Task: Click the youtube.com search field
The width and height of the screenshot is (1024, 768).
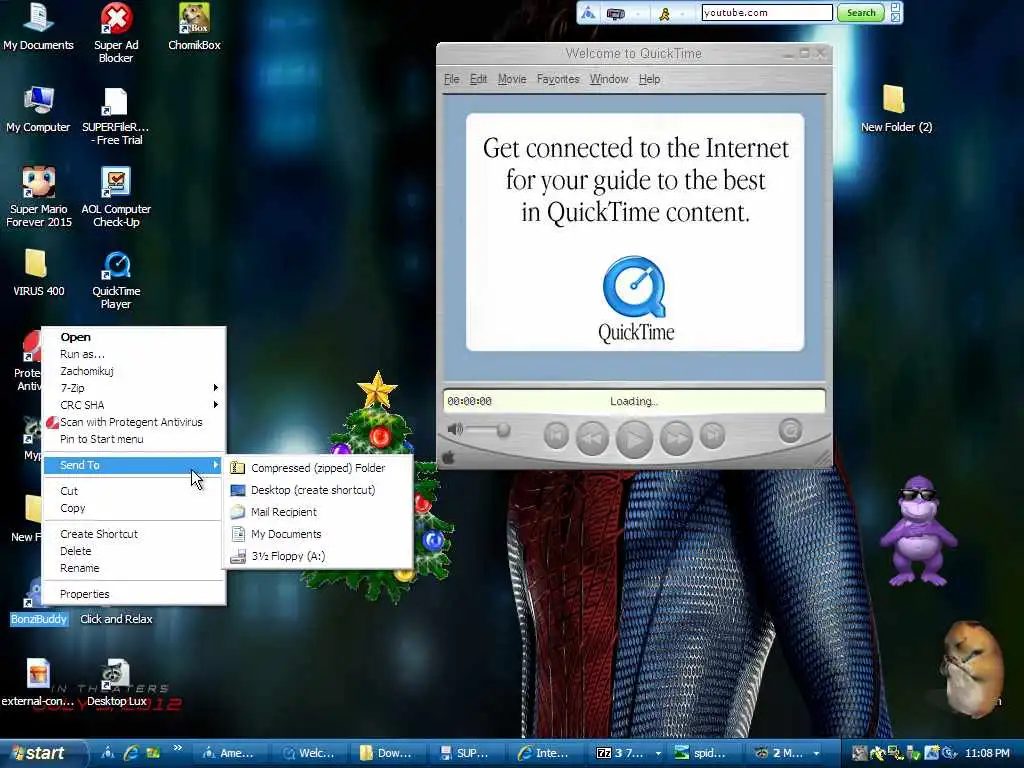Action: coord(767,12)
